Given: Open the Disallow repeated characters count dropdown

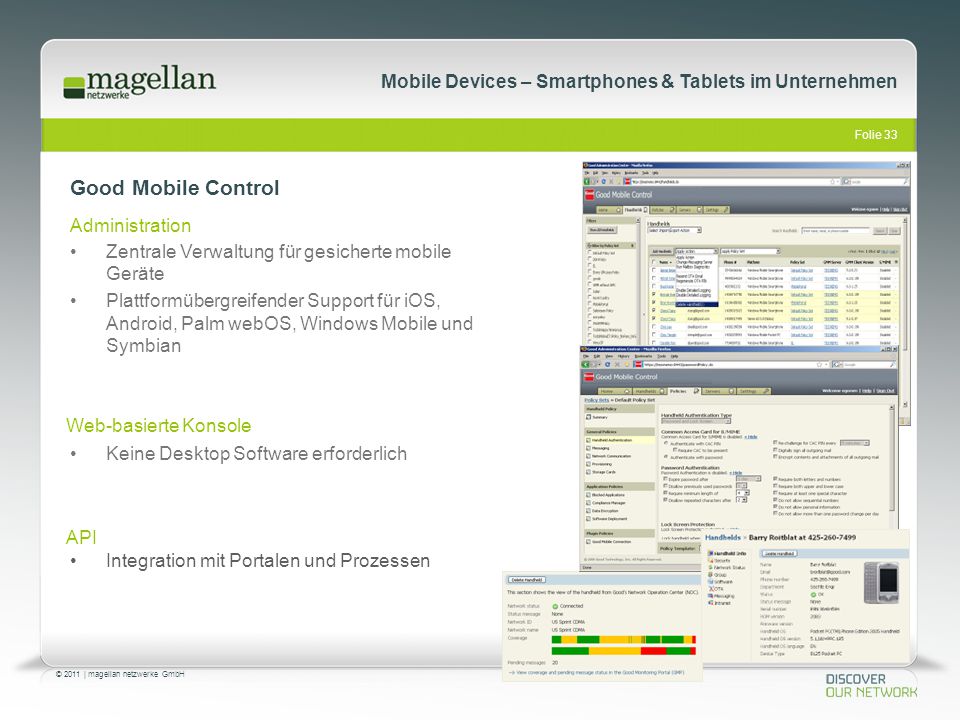Looking at the screenshot, I should point(741,500).
